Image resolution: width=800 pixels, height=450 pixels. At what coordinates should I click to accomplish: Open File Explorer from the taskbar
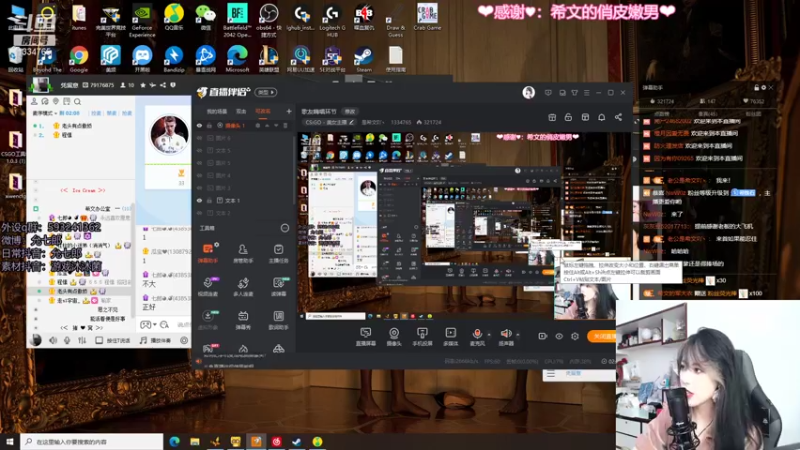[195, 442]
